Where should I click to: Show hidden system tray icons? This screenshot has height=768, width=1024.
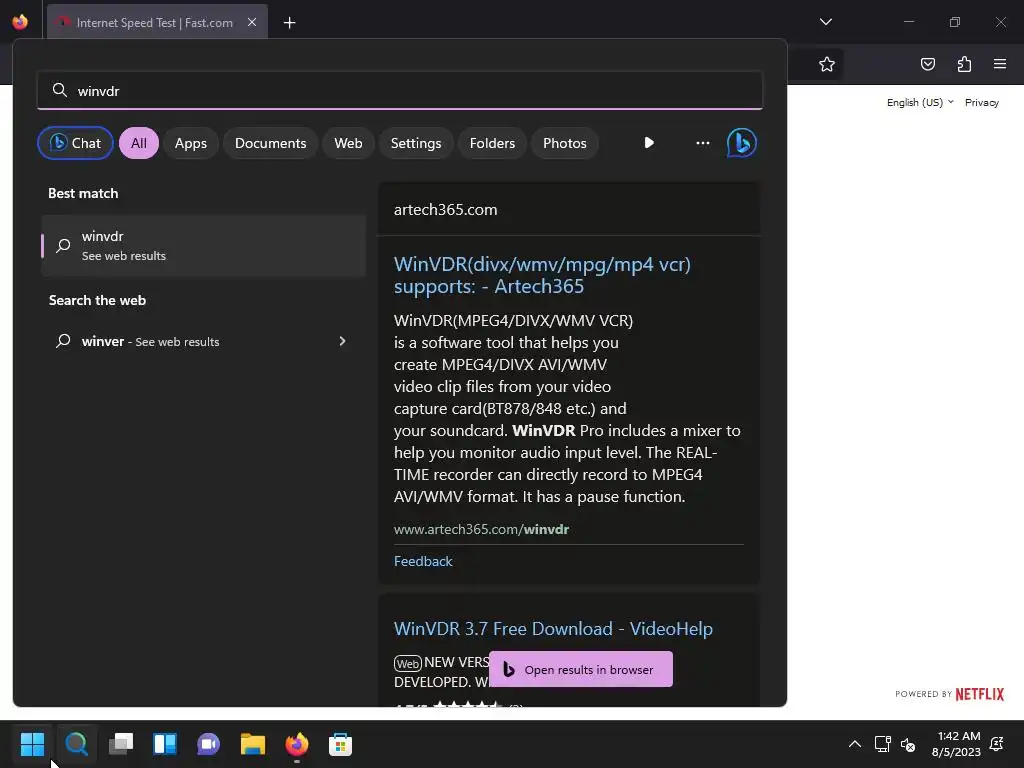[x=854, y=744]
